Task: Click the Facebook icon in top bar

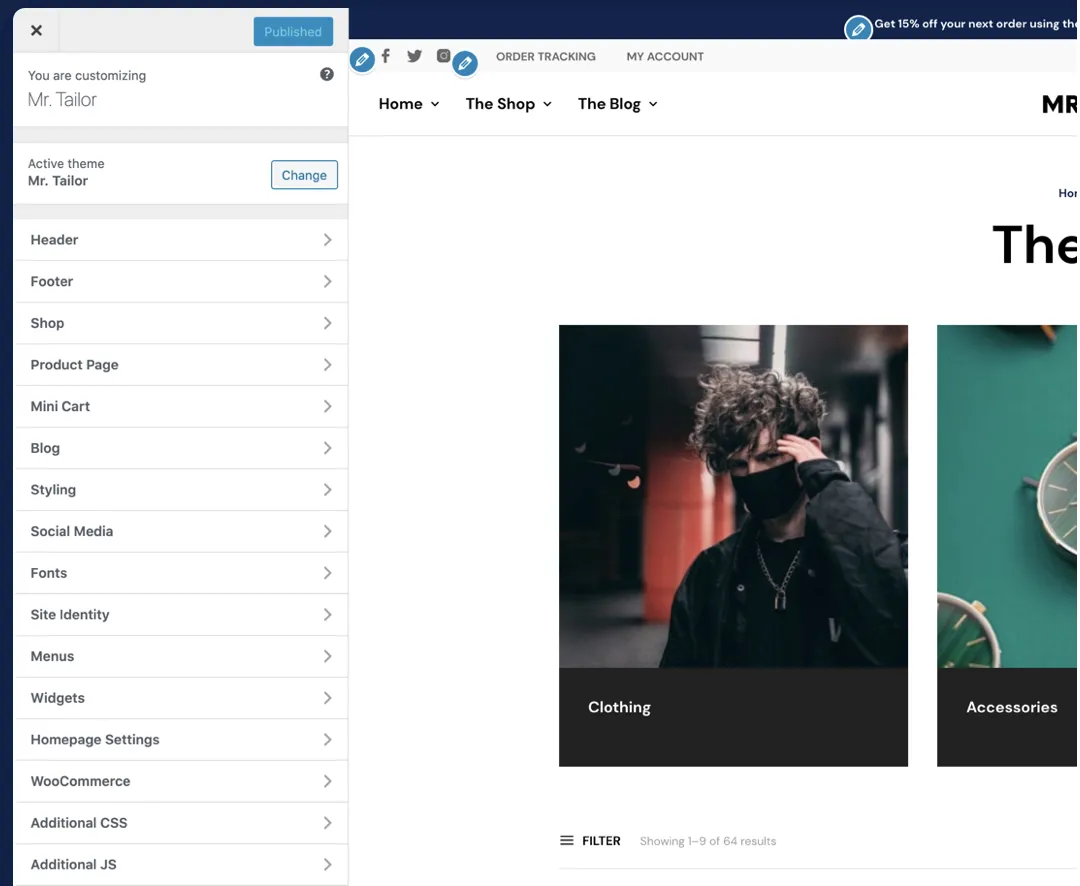Action: coord(386,56)
